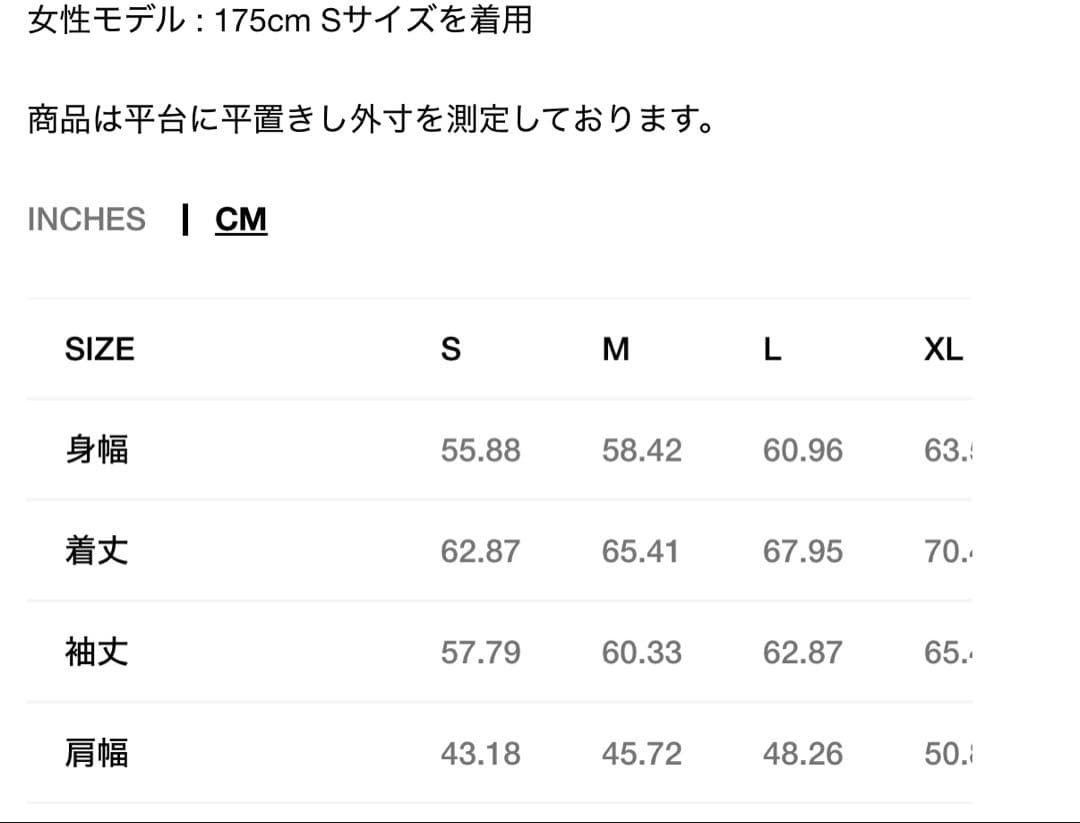This screenshot has width=1080, height=823.
Task: Click the S size column header
Action: [x=451, y=349]
